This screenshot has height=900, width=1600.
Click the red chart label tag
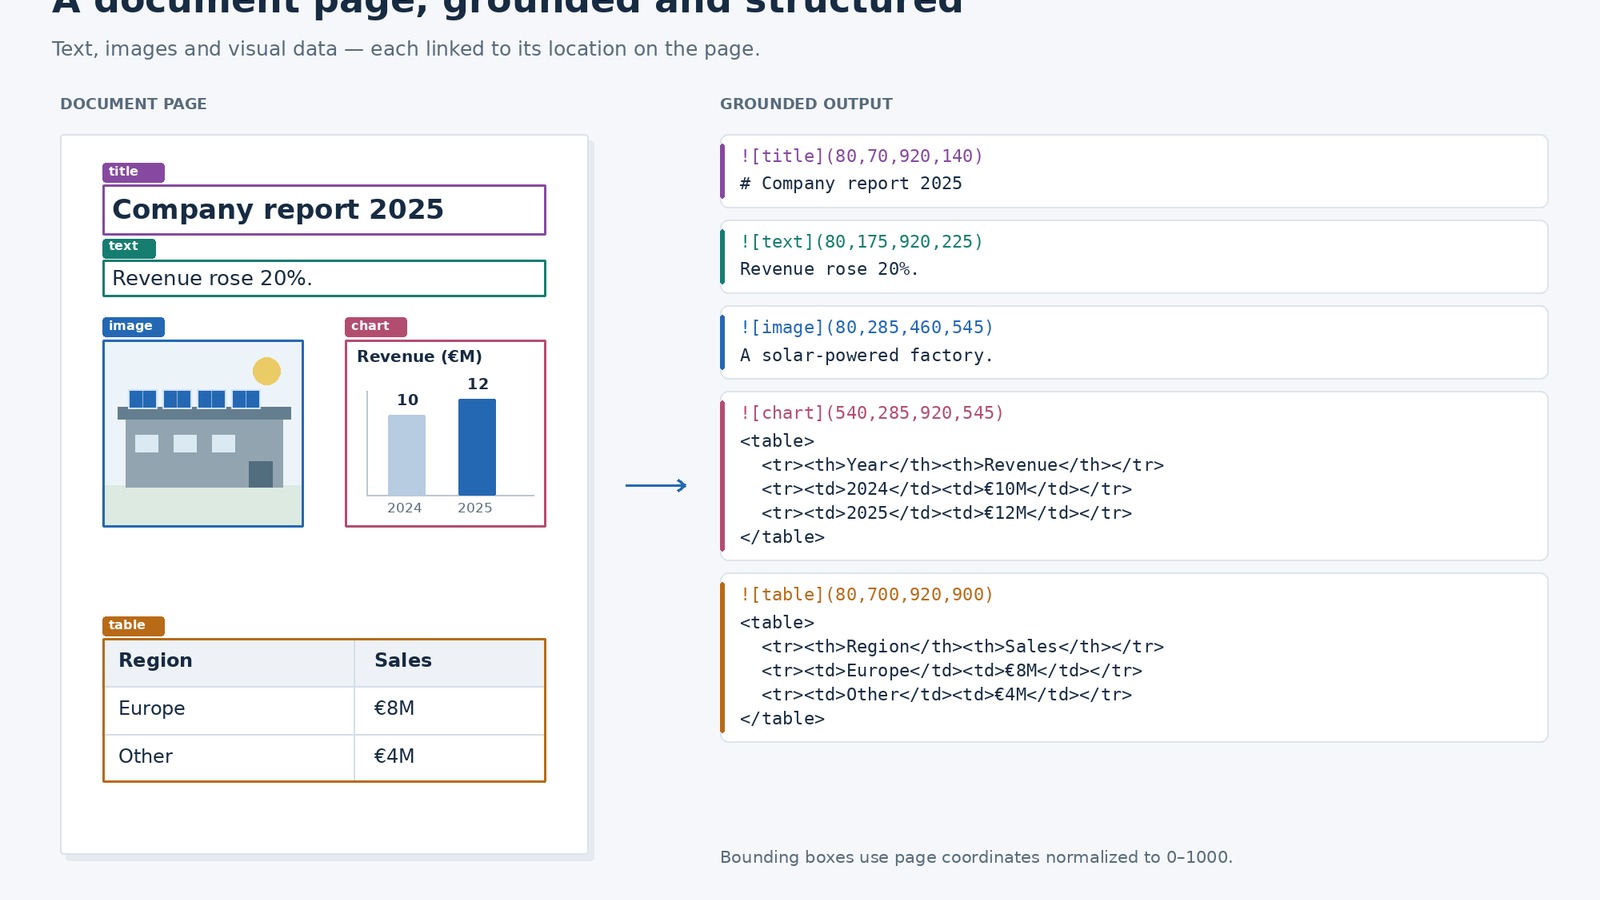(x=376, y=327)
